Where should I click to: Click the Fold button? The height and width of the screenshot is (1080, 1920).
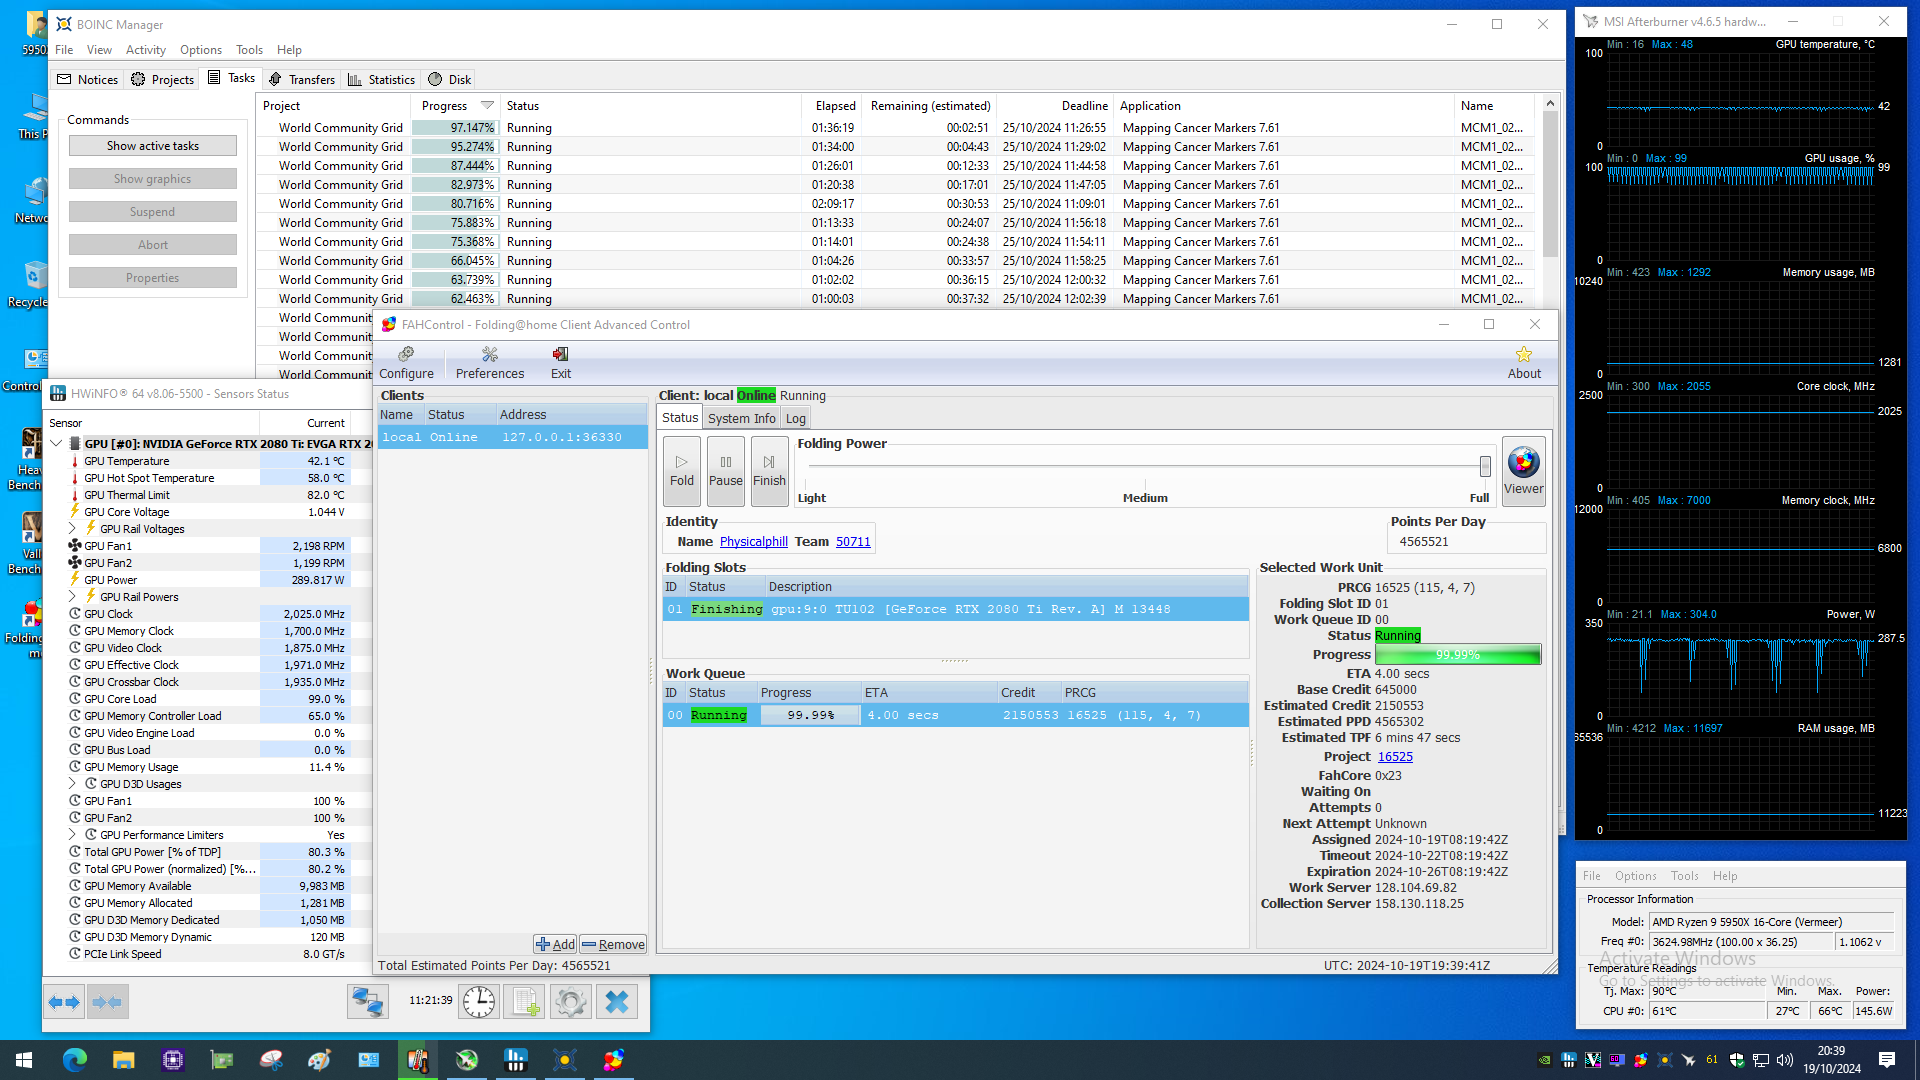tap(682, 470)
